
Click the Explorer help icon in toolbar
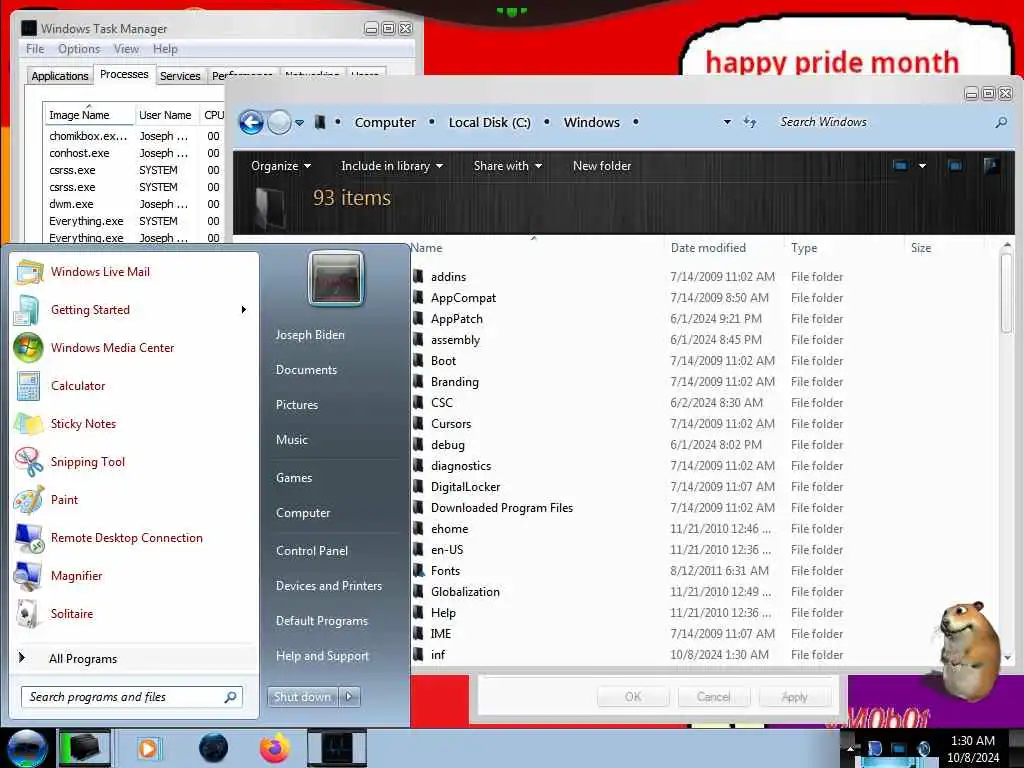pos(991,166)
